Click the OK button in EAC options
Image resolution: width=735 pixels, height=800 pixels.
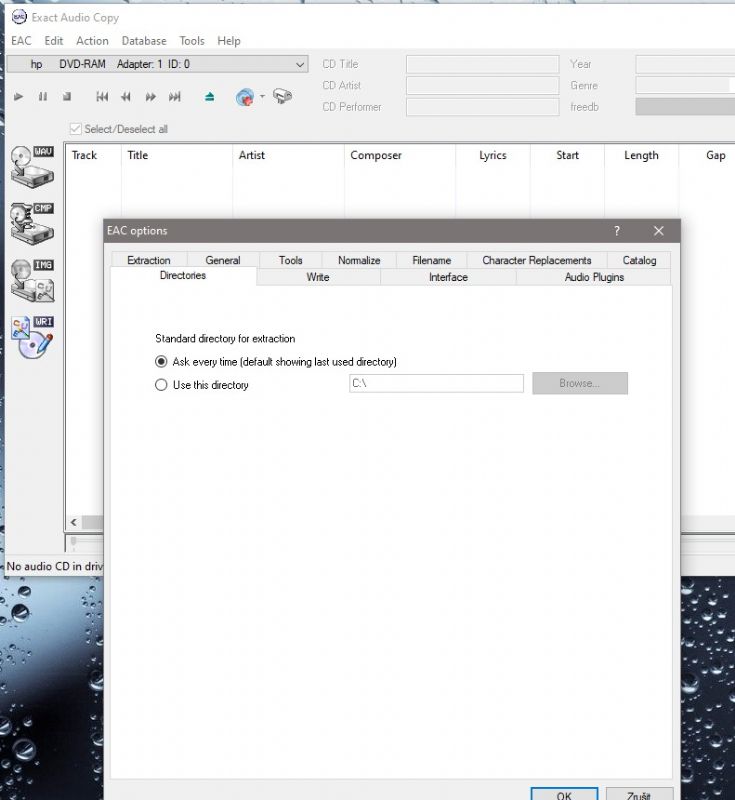(564, 794)
